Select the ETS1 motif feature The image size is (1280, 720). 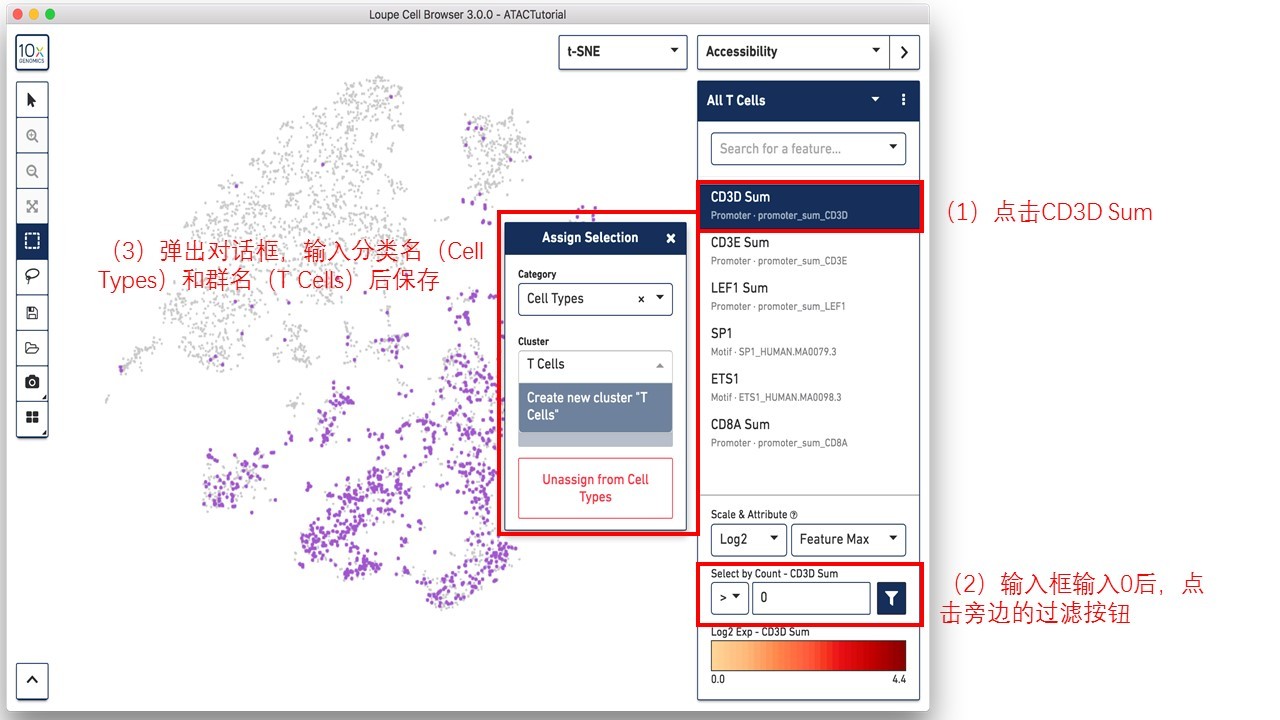pyautogui.click(x=808, y=387)
